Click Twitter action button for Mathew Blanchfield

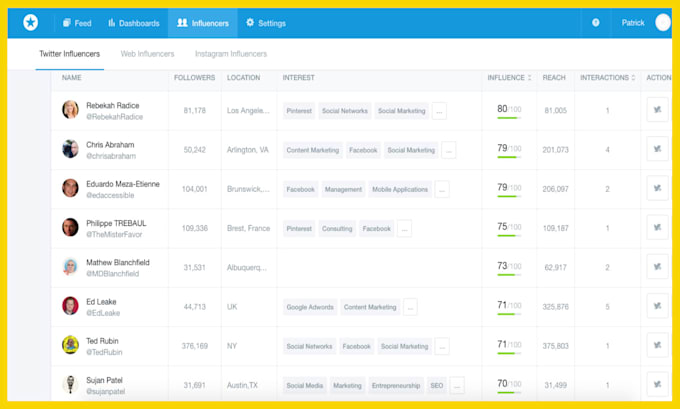[657, 267]
